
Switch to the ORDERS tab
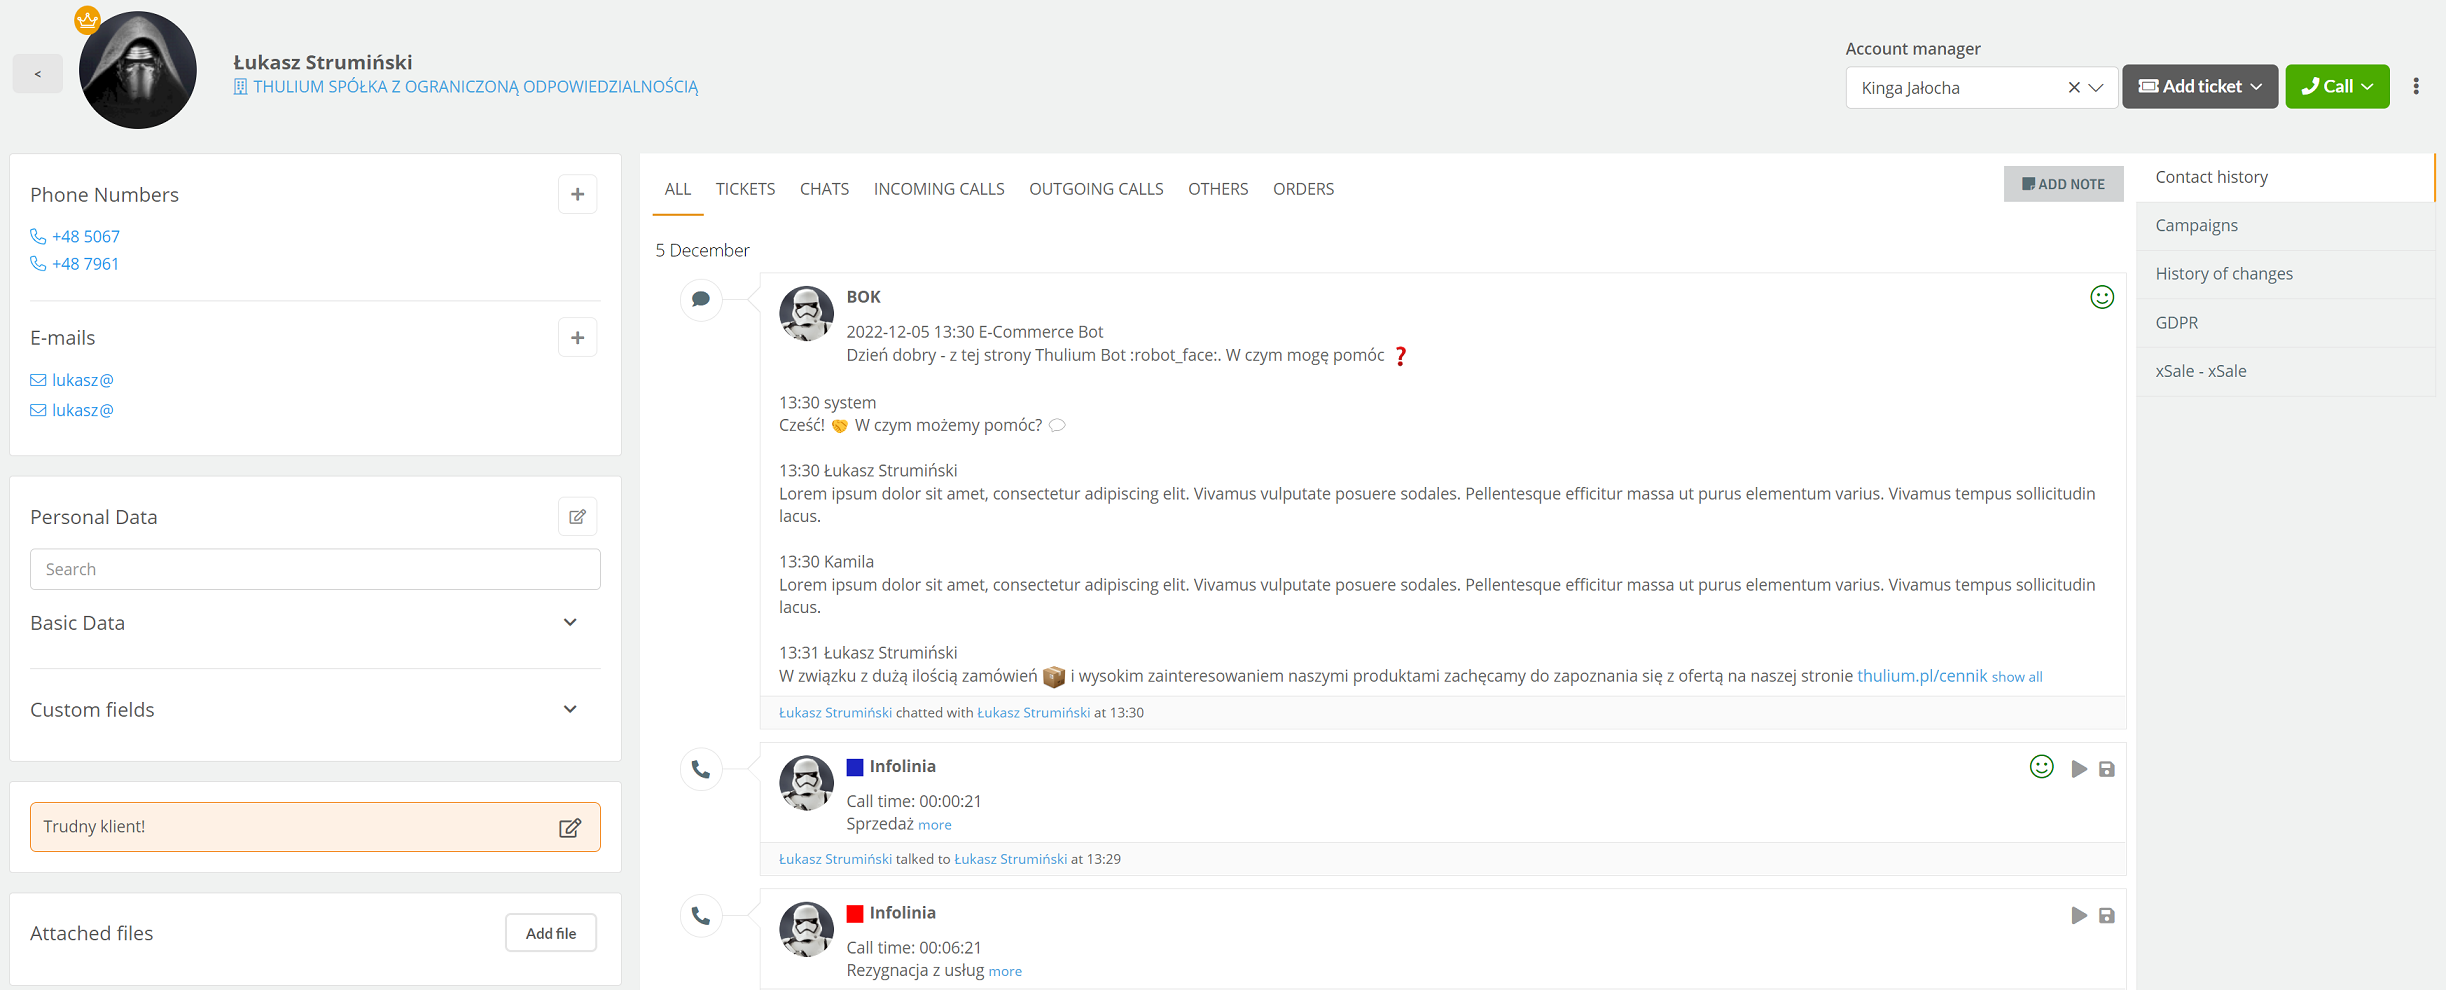tap(1303, 189)
